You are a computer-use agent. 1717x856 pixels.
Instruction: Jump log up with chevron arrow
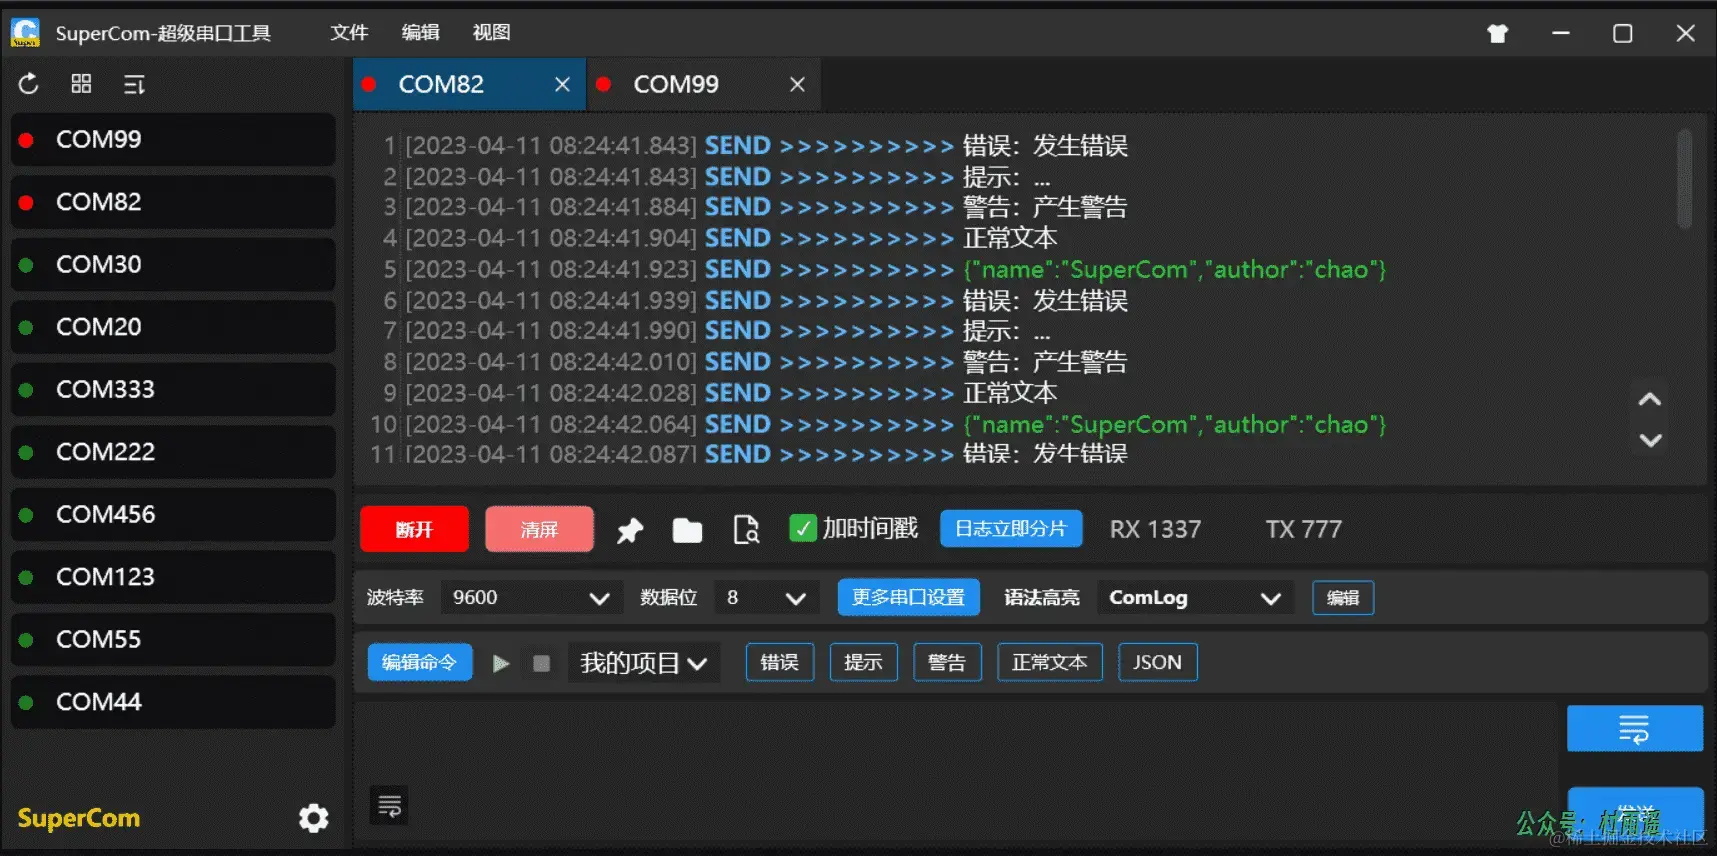1650,399
